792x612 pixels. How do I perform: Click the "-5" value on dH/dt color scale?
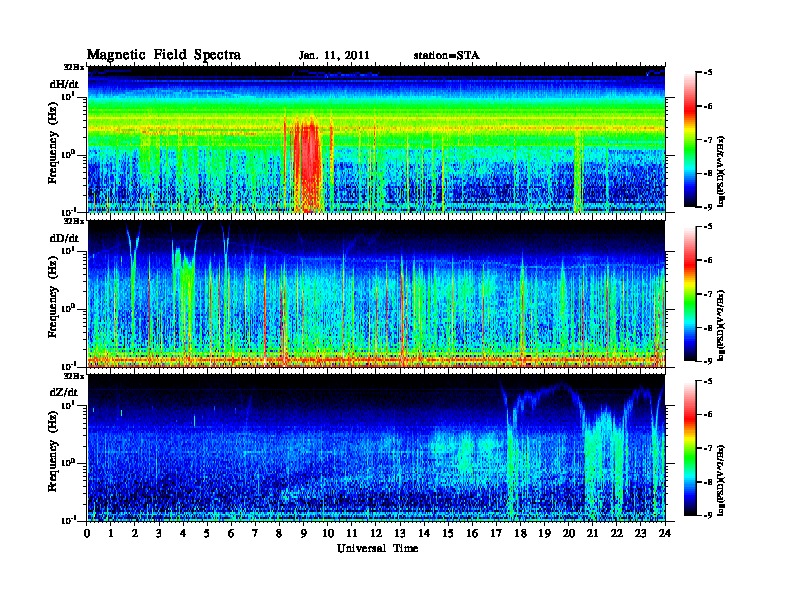coord(708,73)
